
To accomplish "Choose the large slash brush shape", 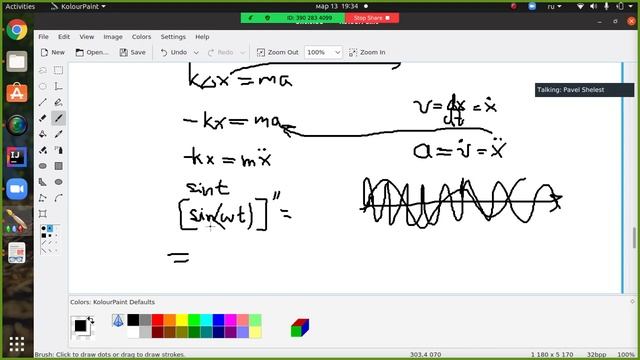I will click(44, 243).
